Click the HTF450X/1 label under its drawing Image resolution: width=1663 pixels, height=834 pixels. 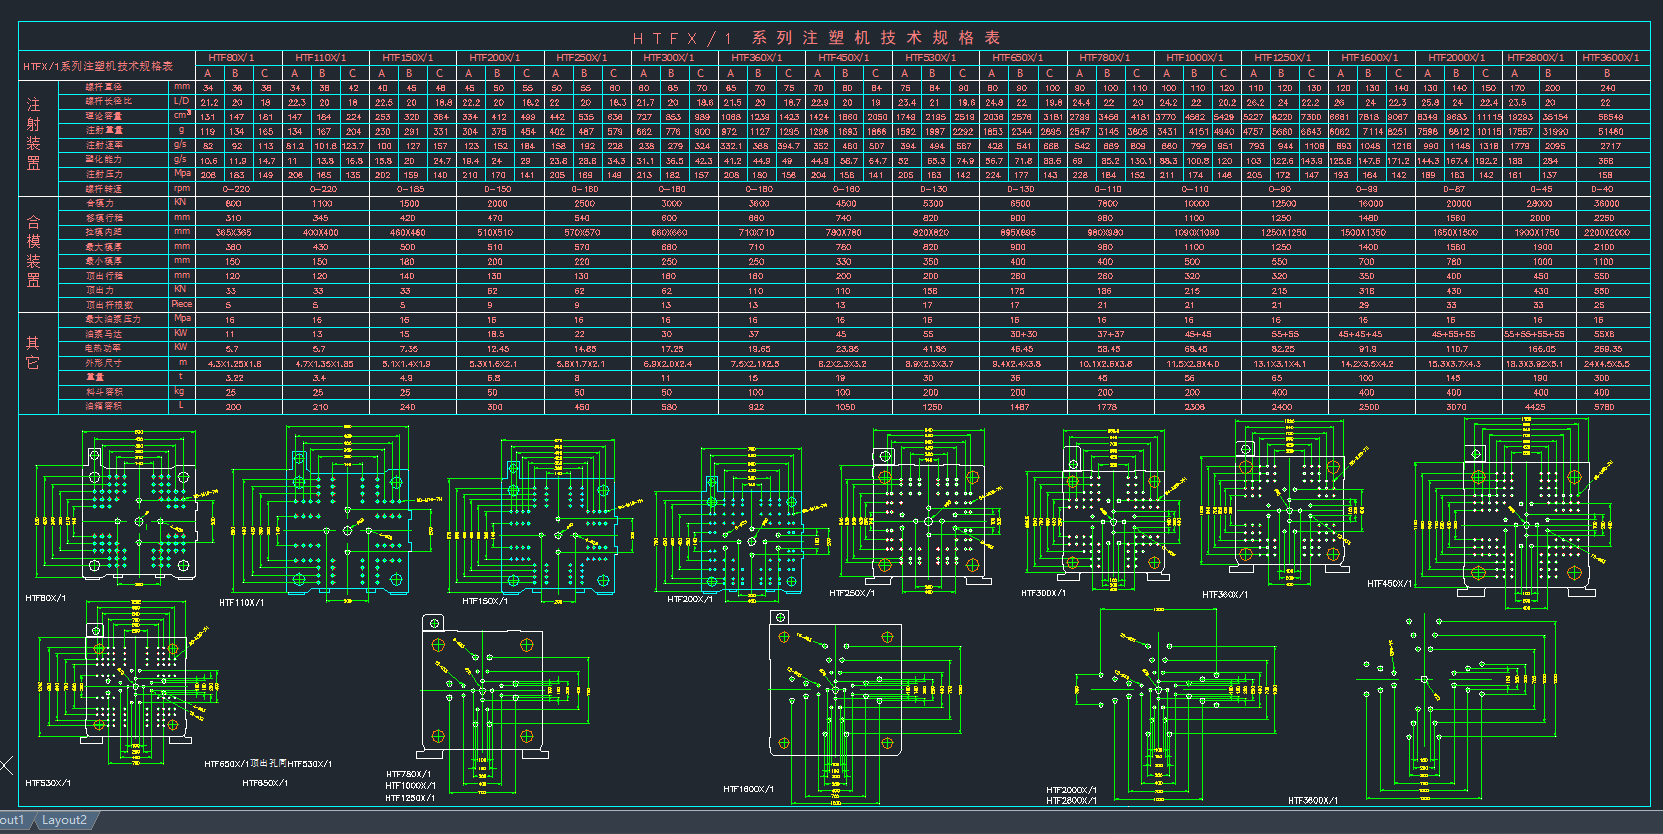pos(1389,584)
